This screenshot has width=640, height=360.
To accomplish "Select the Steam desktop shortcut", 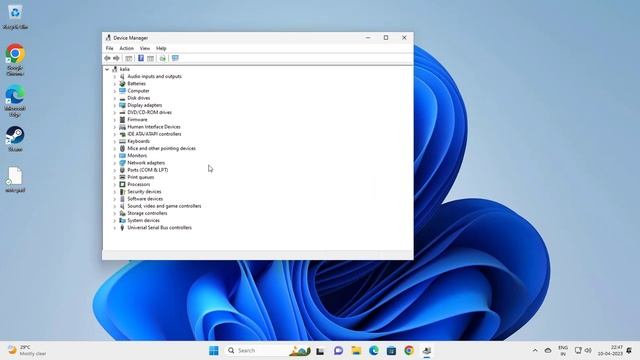I will 15,139.
